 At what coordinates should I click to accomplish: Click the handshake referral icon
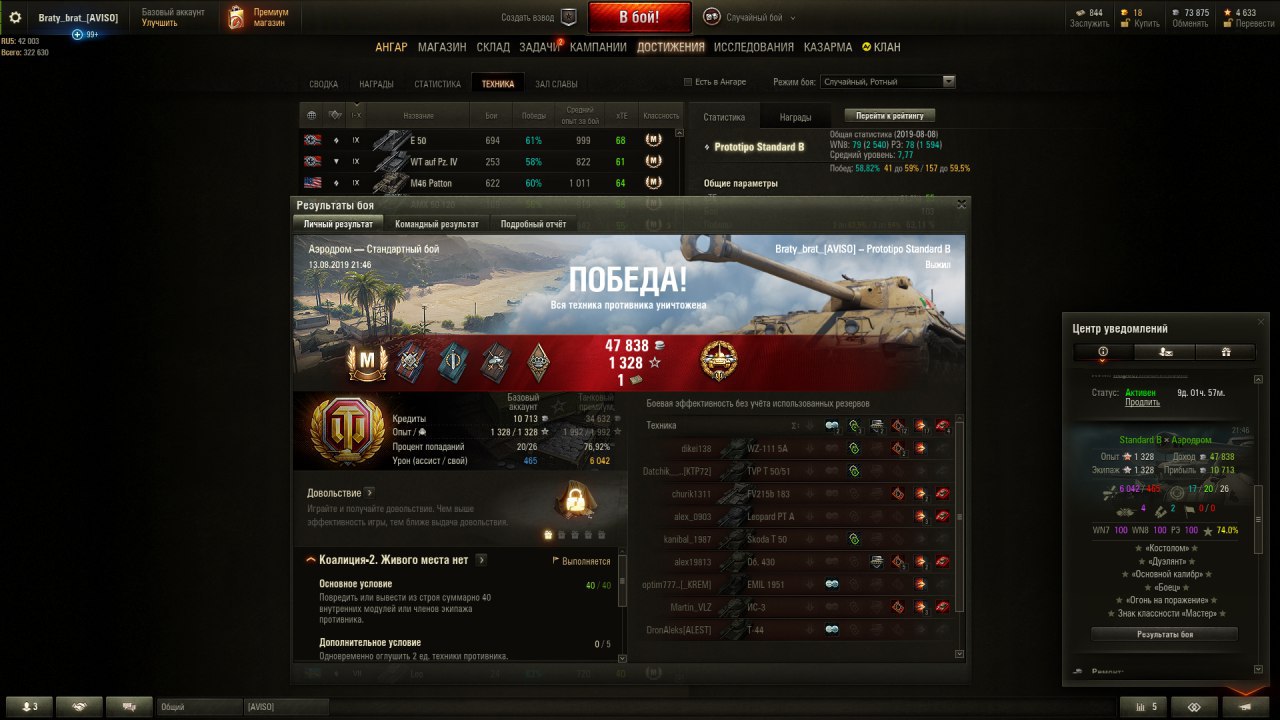[79, 707]
